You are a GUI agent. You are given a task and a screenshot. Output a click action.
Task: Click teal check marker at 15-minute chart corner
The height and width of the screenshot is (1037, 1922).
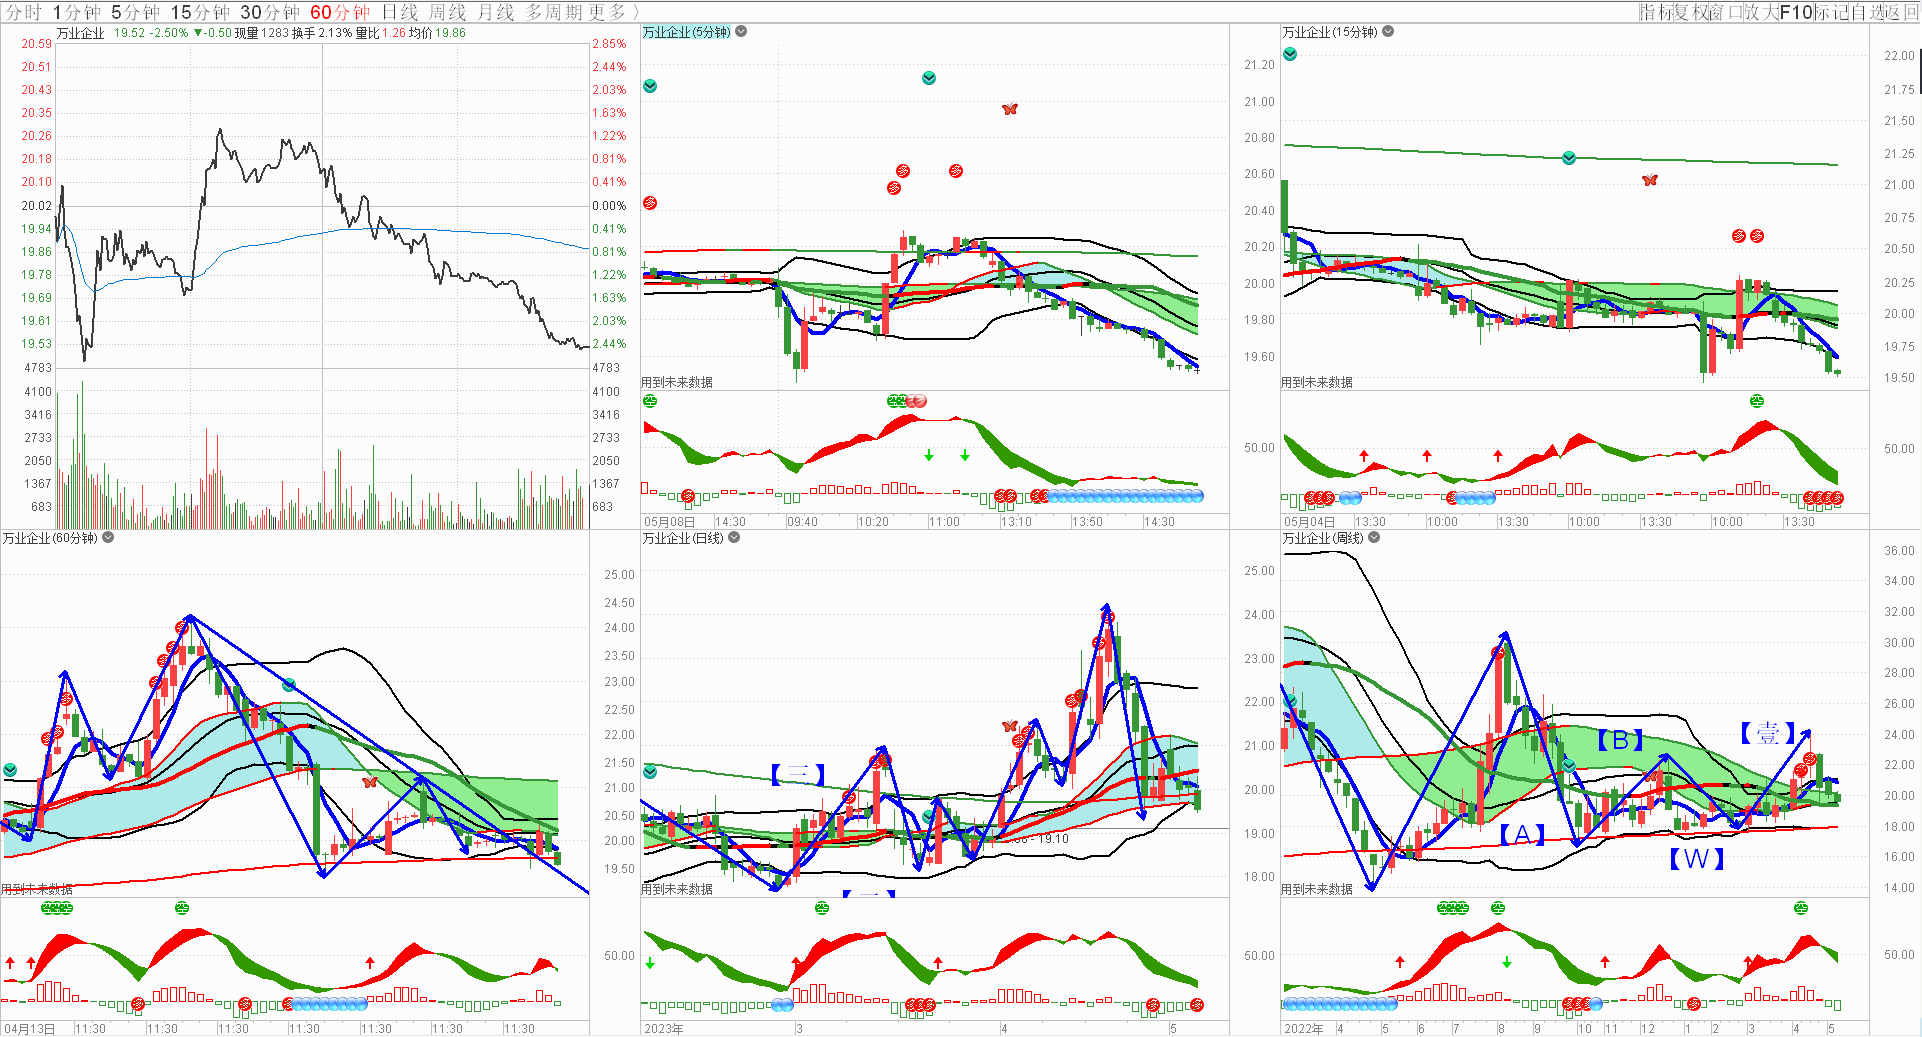pos(1290,54)
